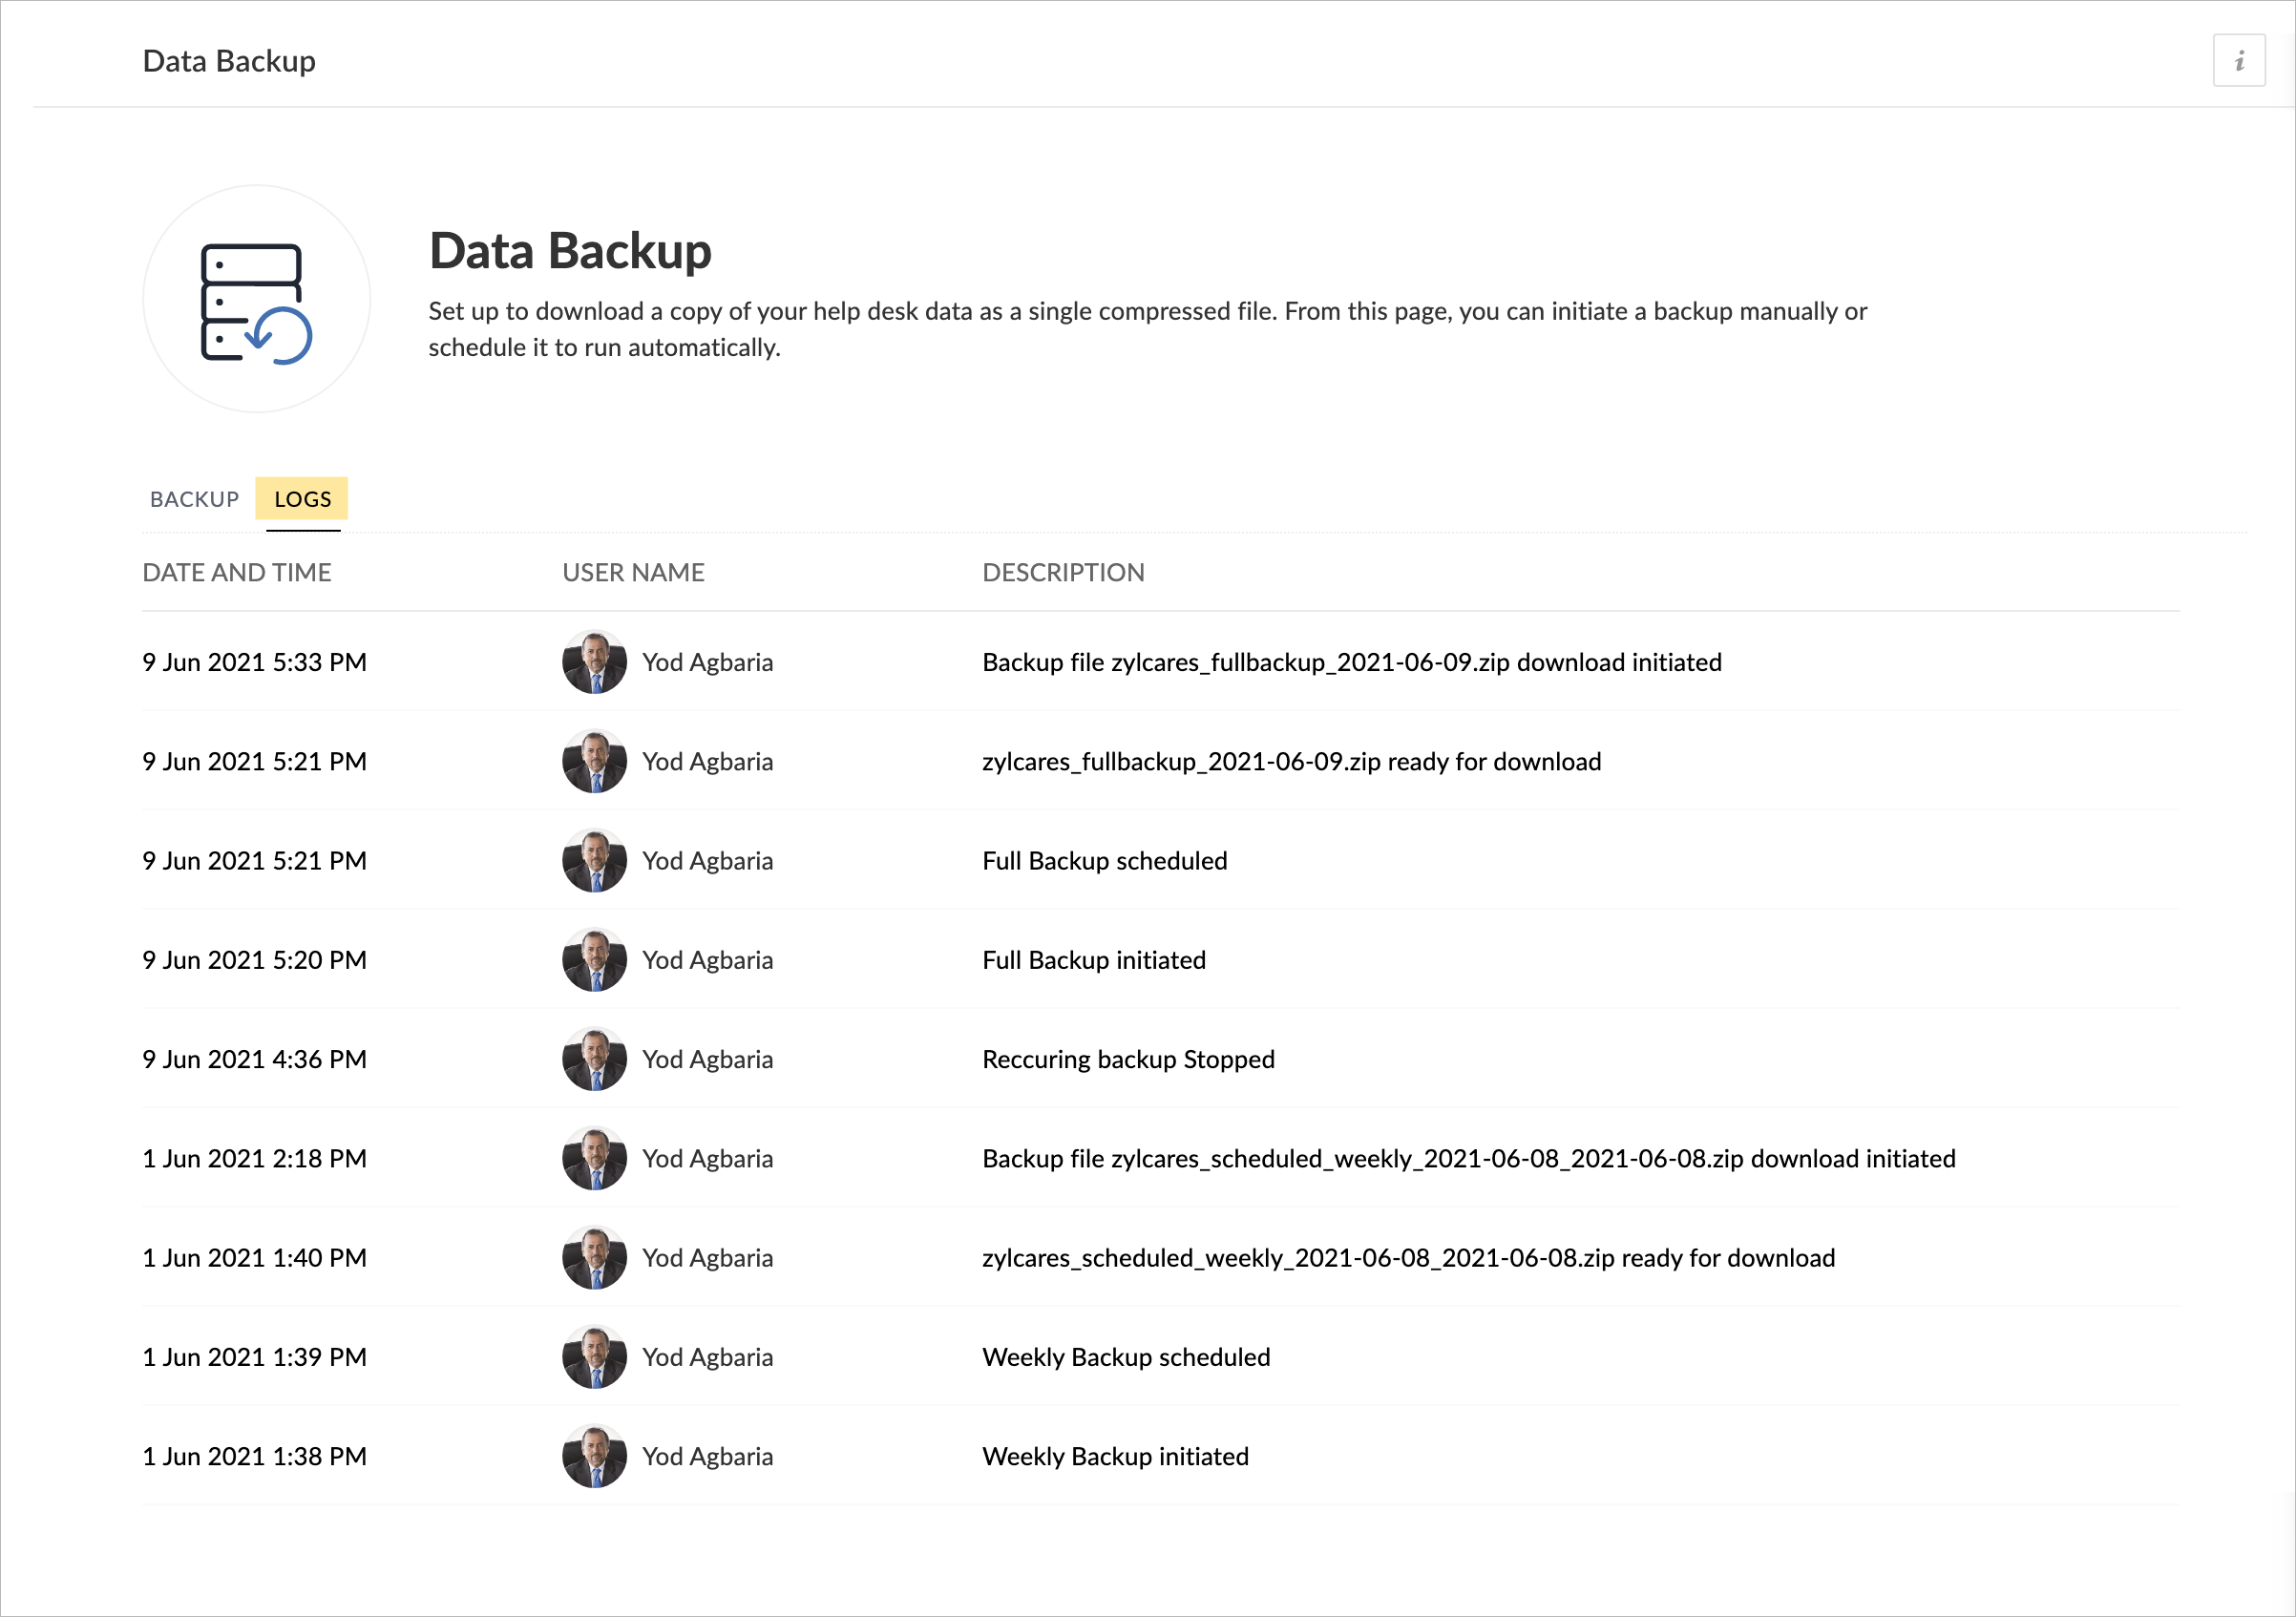The image size is (2296, 1617).
Task: Select the Reccuring backup Stopped entry
Action: [1128, 1059]
